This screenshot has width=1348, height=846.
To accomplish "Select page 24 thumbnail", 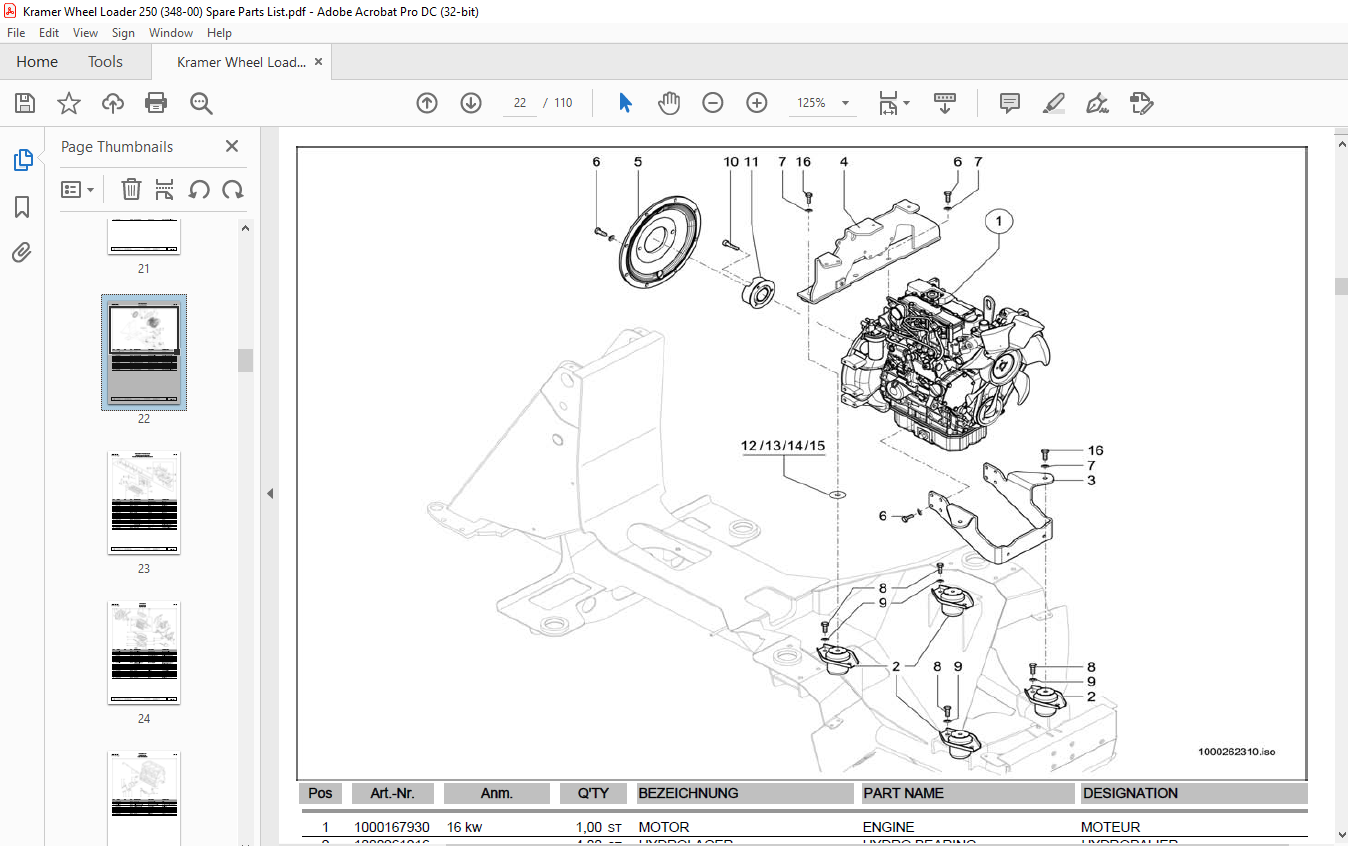I will [144, 653].
